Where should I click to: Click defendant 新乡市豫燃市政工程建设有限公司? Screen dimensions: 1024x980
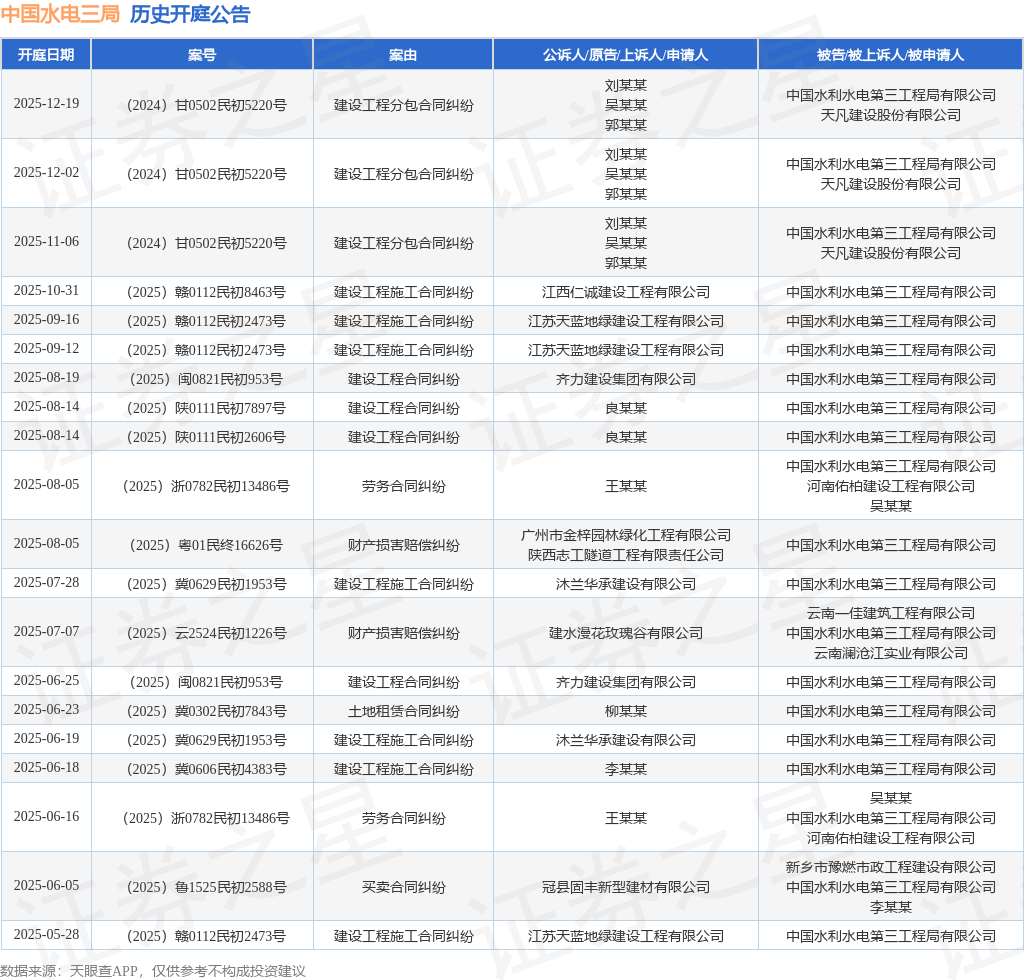click(891, 867)
